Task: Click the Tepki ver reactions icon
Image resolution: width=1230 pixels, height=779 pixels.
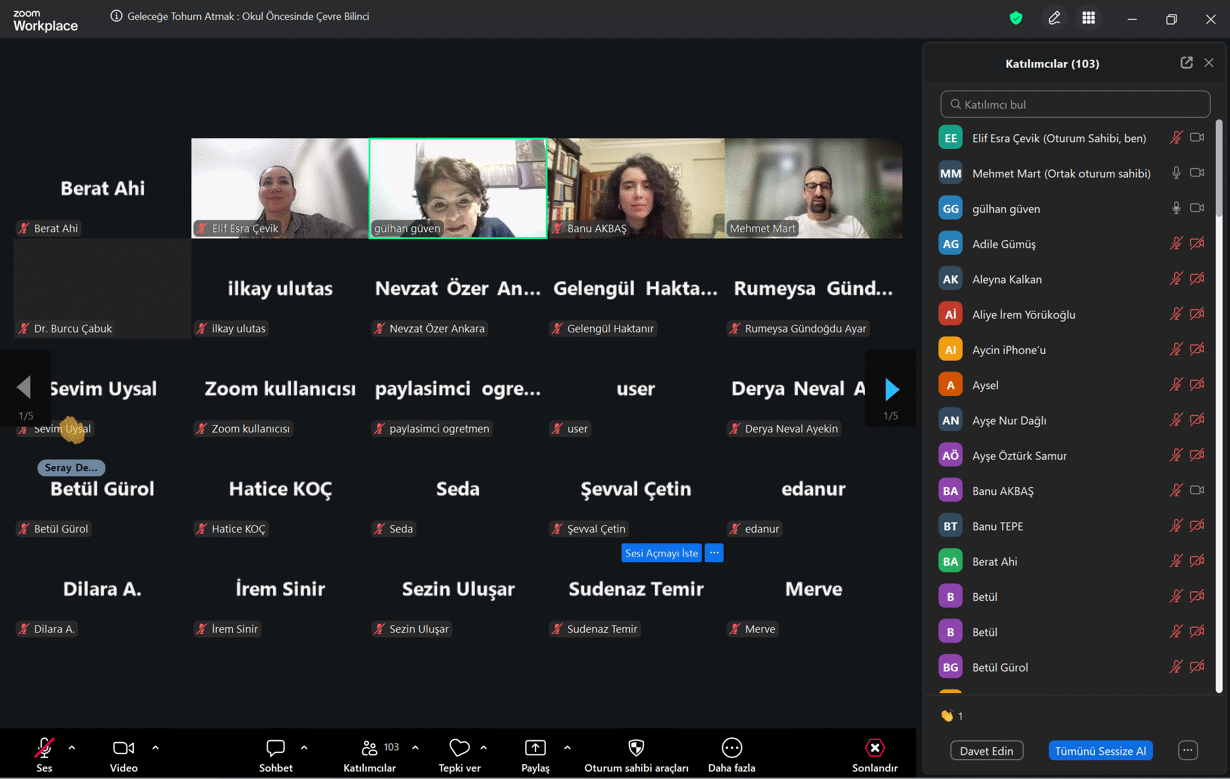Action: [459, 749]
